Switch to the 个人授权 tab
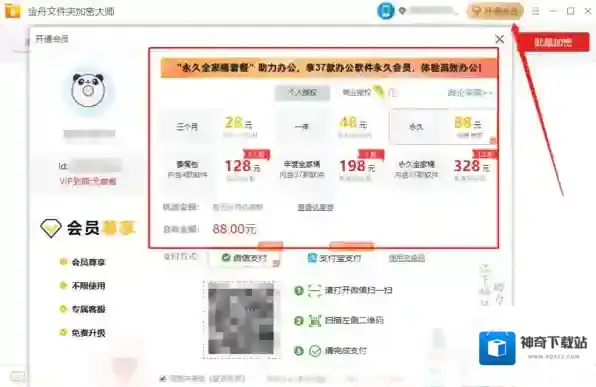Viewport: 596px width, 387px height. click(302, 92)
